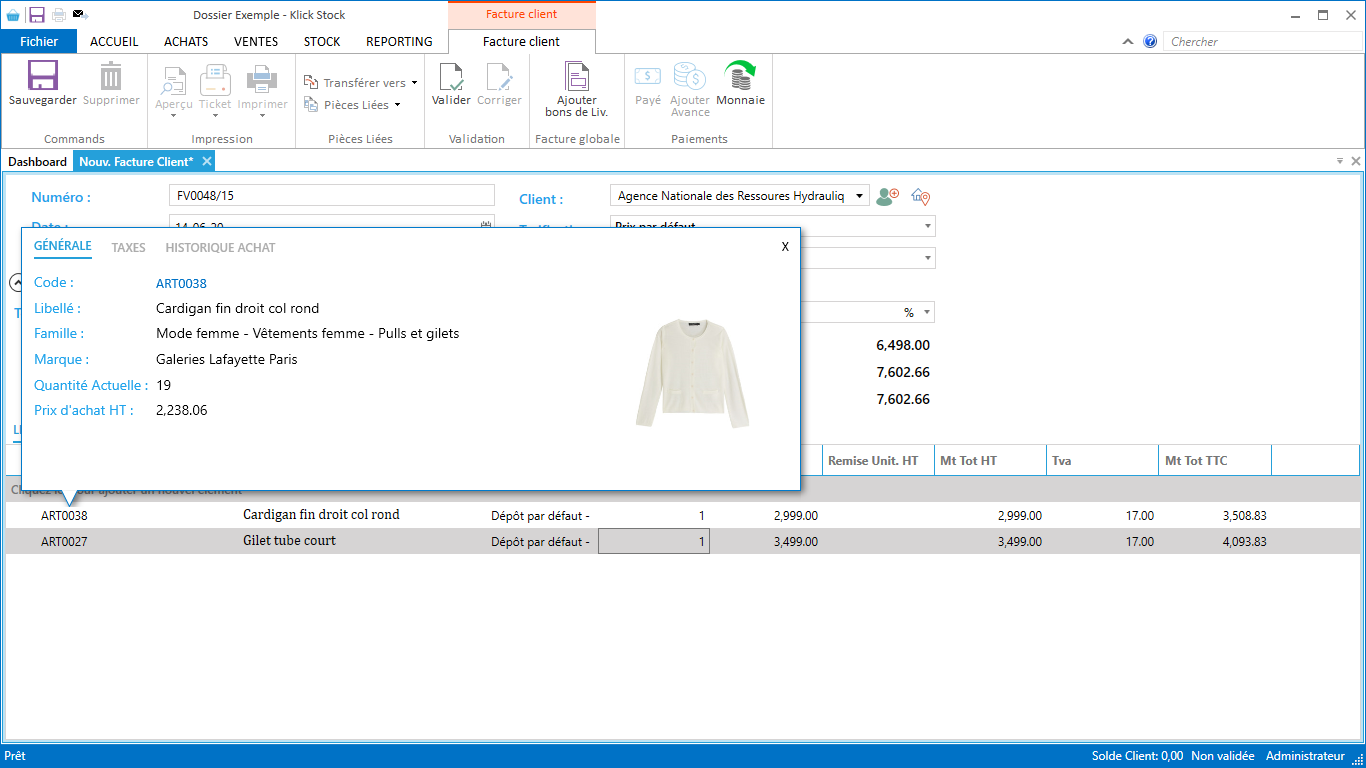Collapse the ribbon with chevron arrow
Screen dimensions: 1366x768
click(1128, 42)
